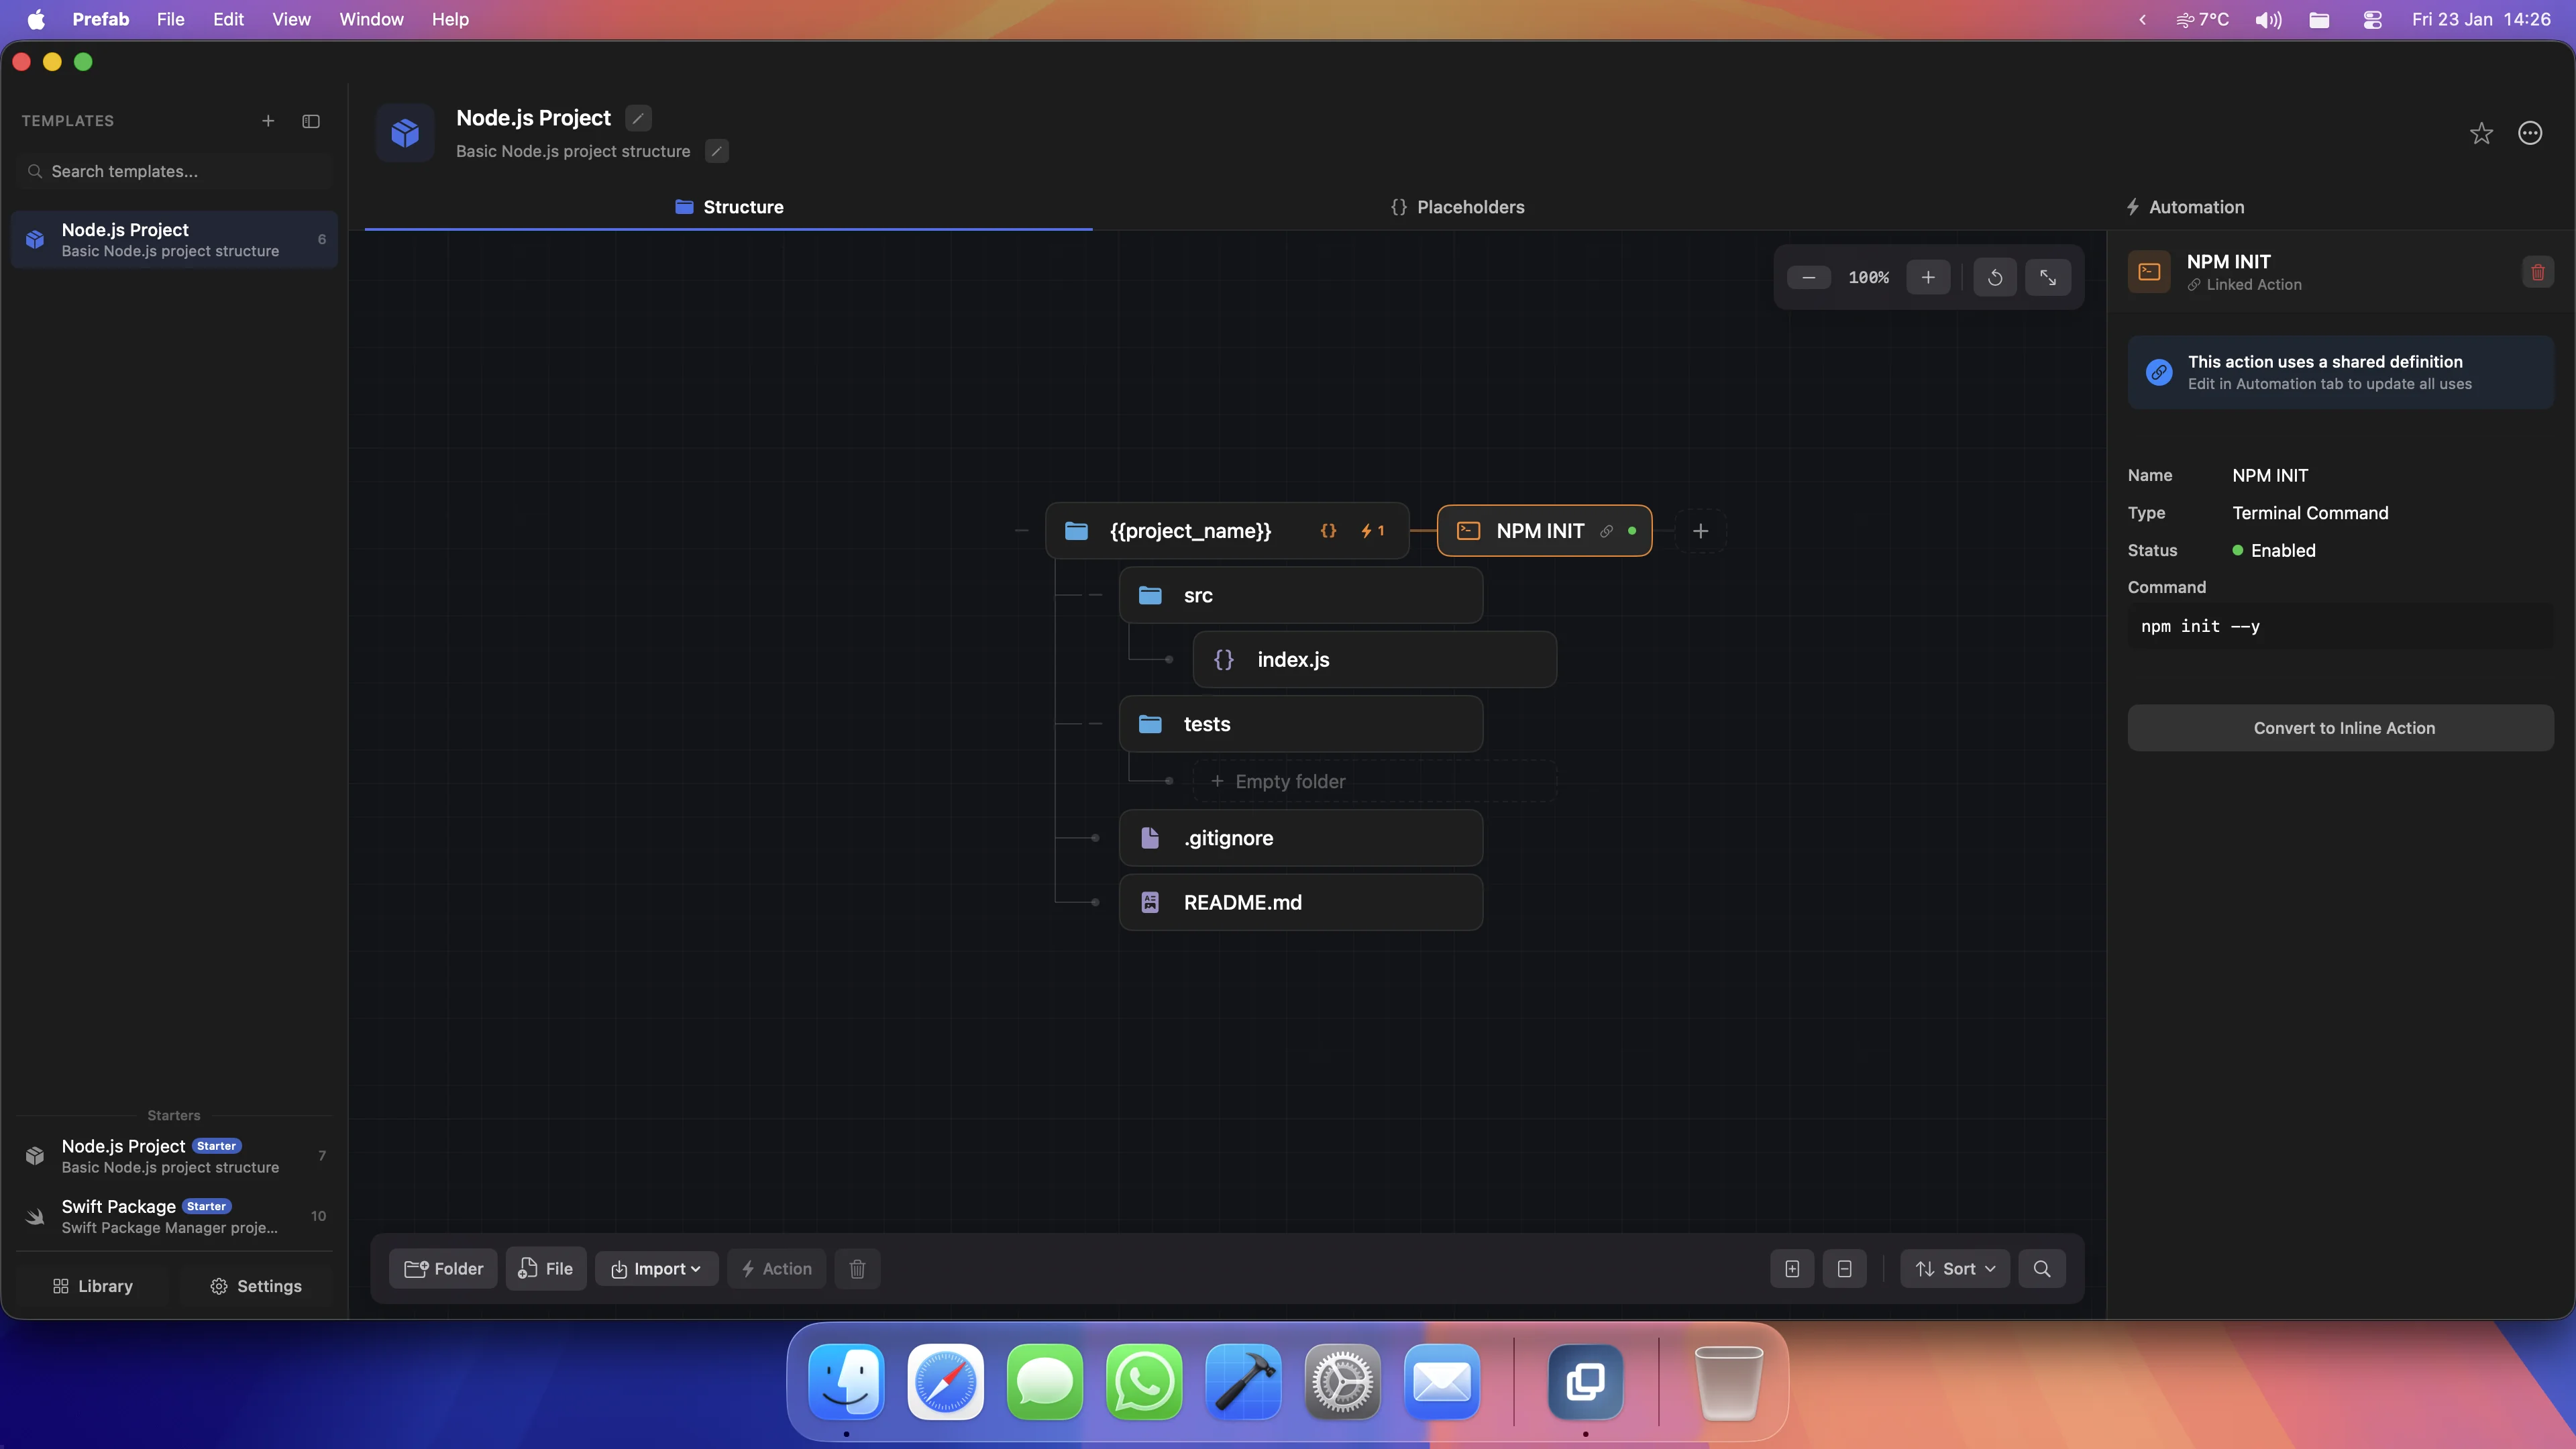Screen dimensions: 2576x1449
Task: Delete the NPM INIT linked action
Action: 2537,271
